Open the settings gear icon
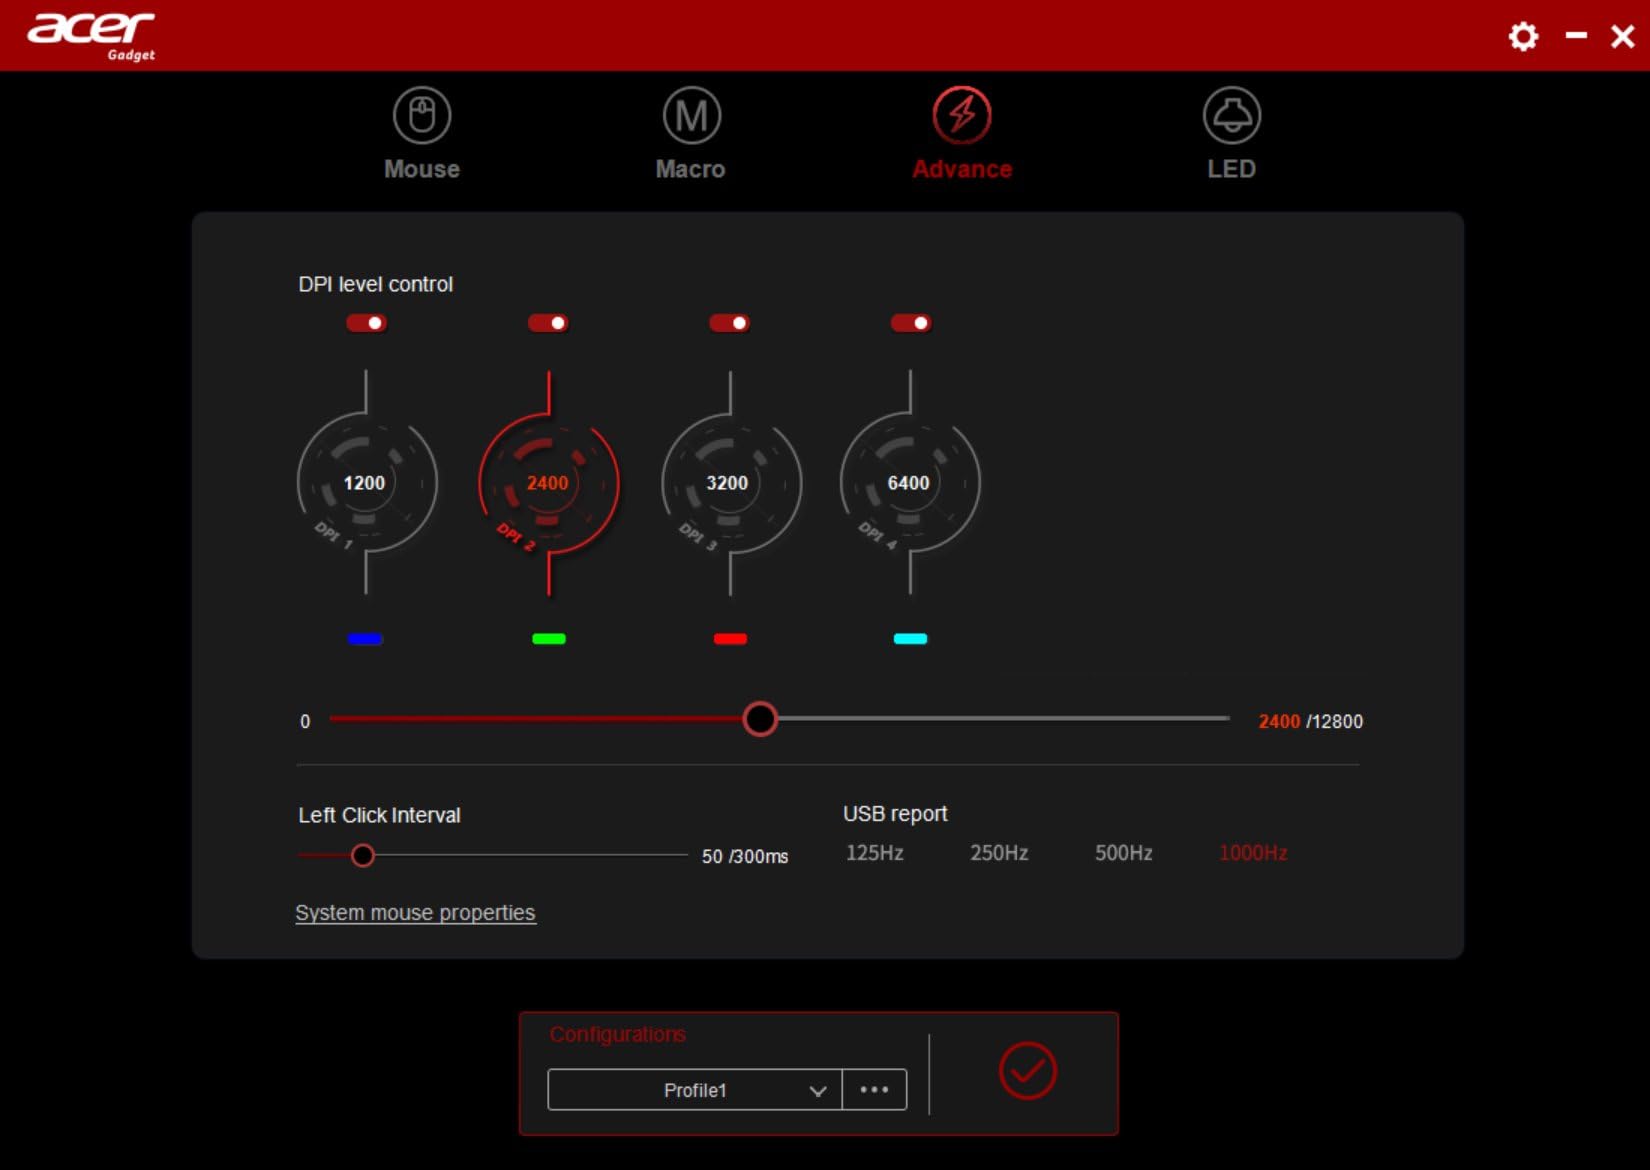The width and height of the screenshot is (1650, 1170). click(x=1523, y=37)
